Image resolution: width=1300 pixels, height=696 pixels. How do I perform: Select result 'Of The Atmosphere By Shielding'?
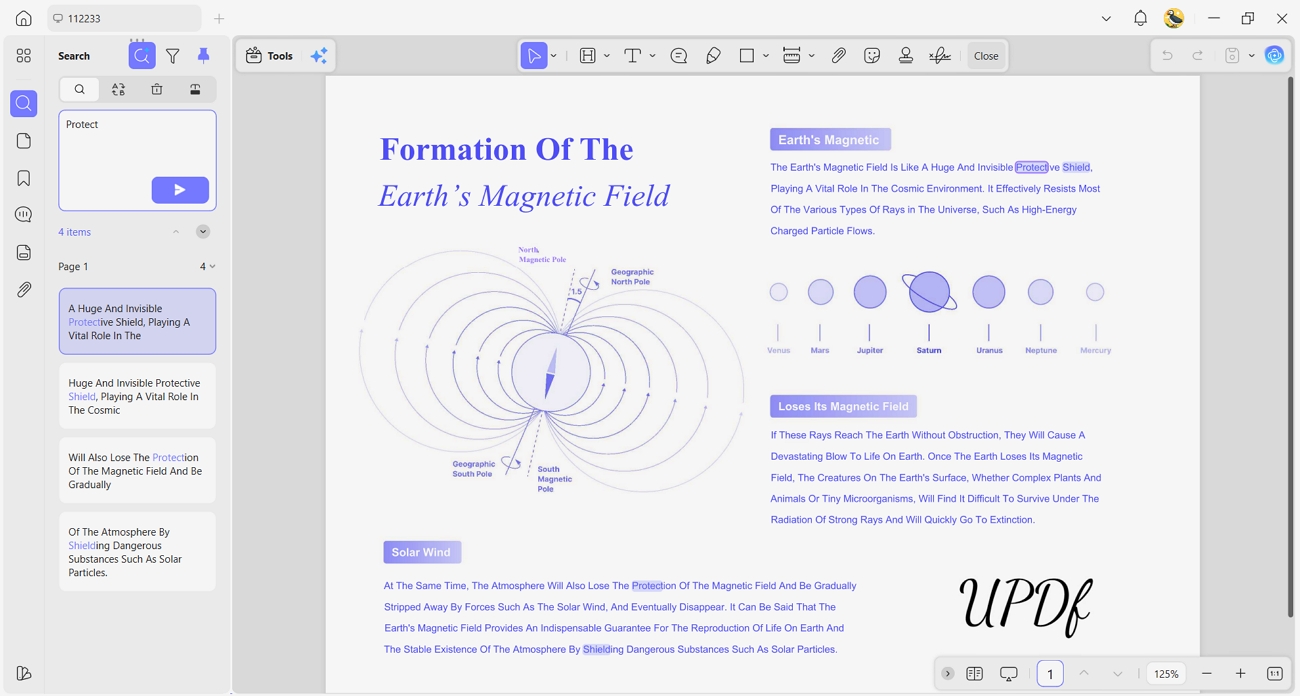pos(137,552)
